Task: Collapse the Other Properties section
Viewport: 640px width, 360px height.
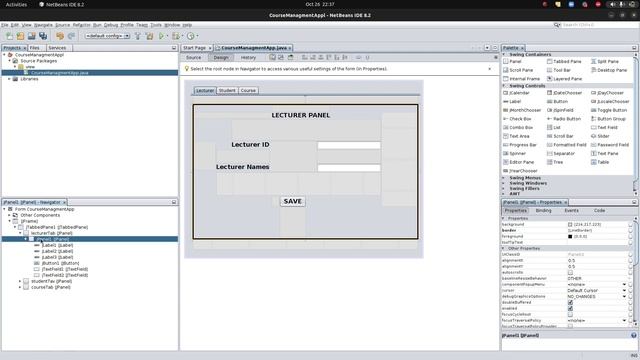Action: (503, 248)
